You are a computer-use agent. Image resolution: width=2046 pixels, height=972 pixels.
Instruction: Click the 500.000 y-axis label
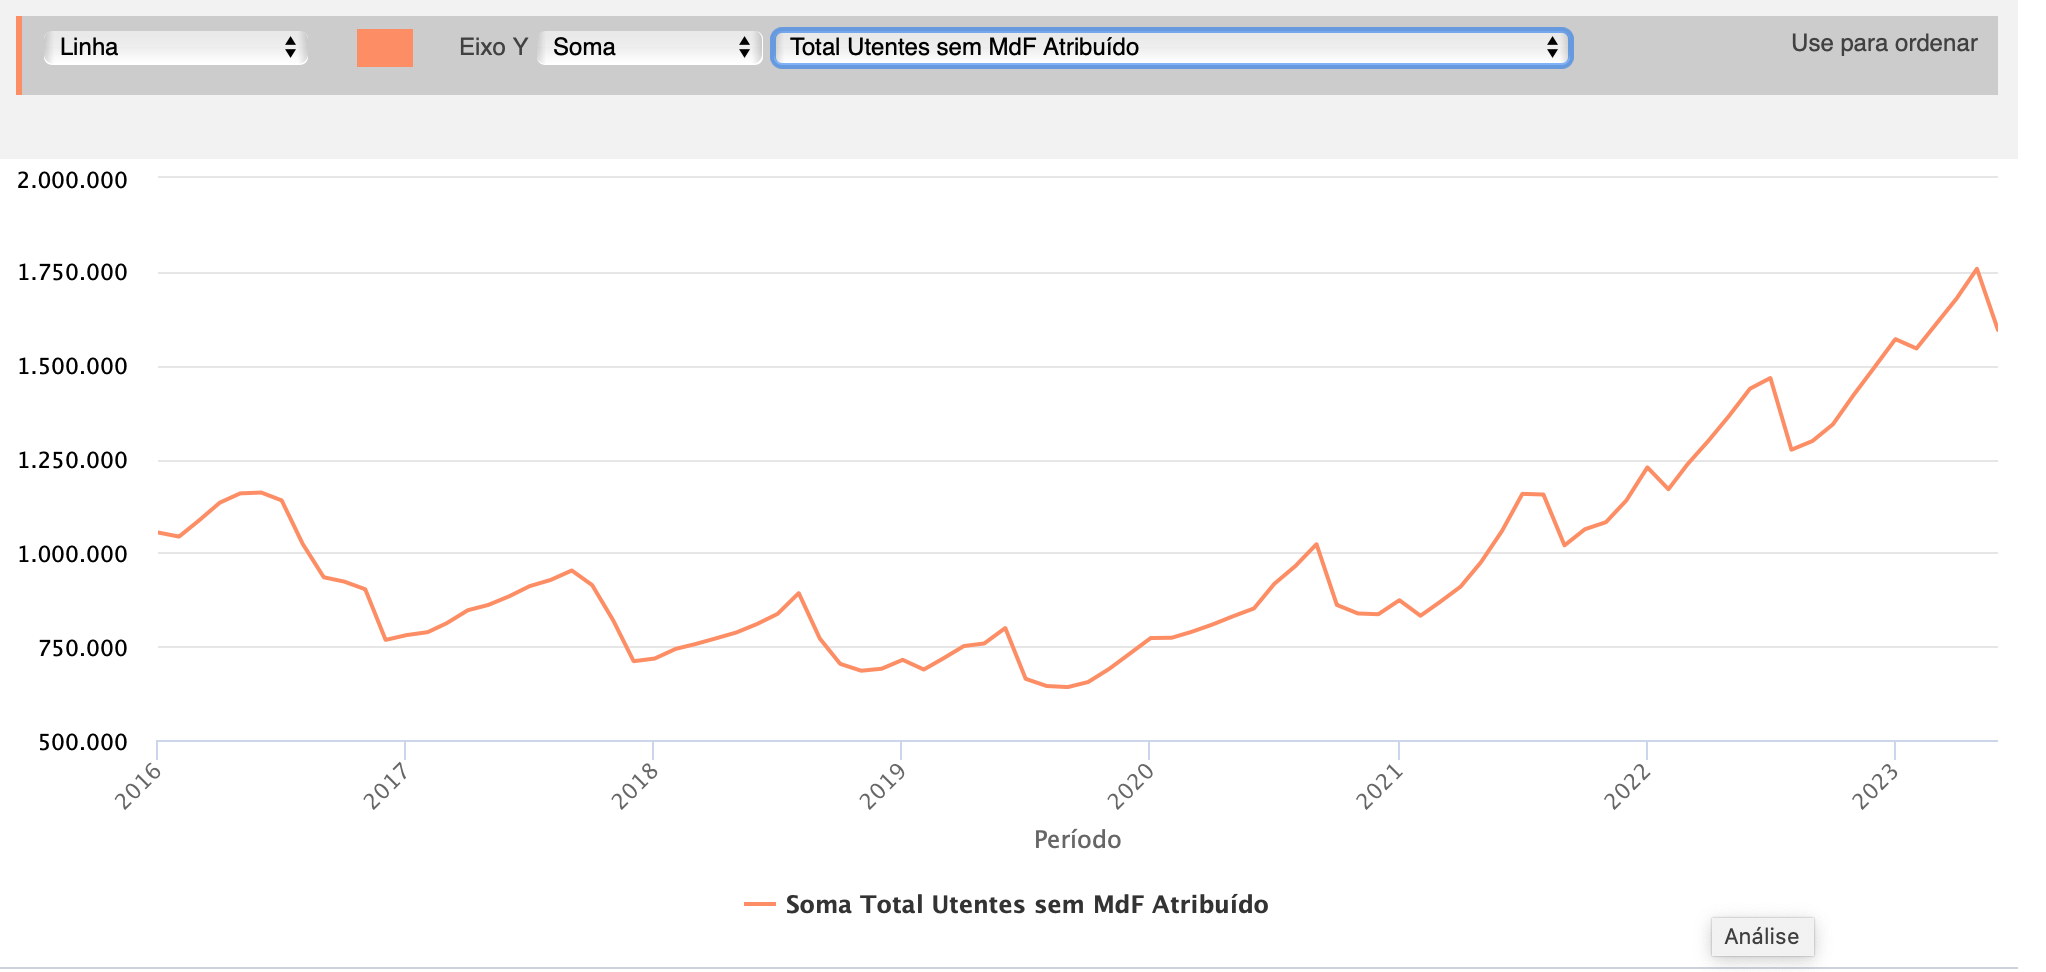(83, 742)
